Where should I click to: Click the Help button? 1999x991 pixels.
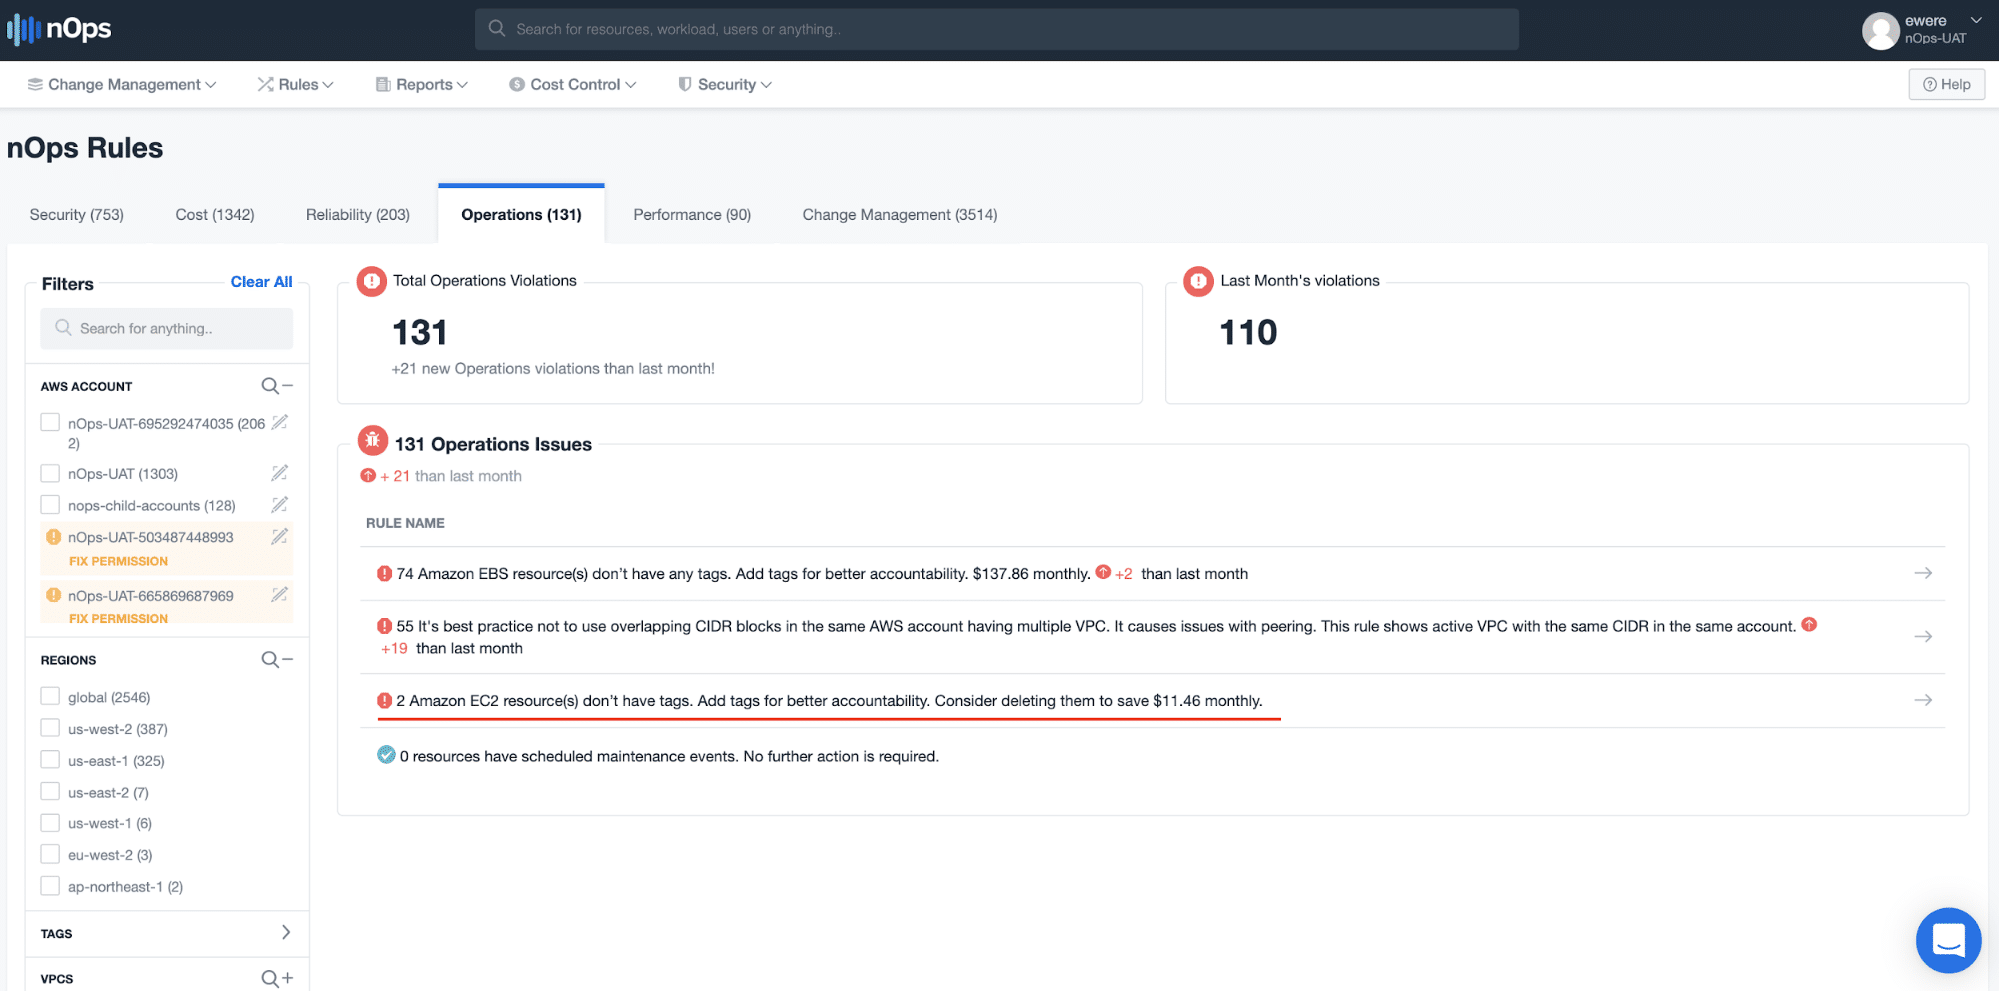point(1946,85)
